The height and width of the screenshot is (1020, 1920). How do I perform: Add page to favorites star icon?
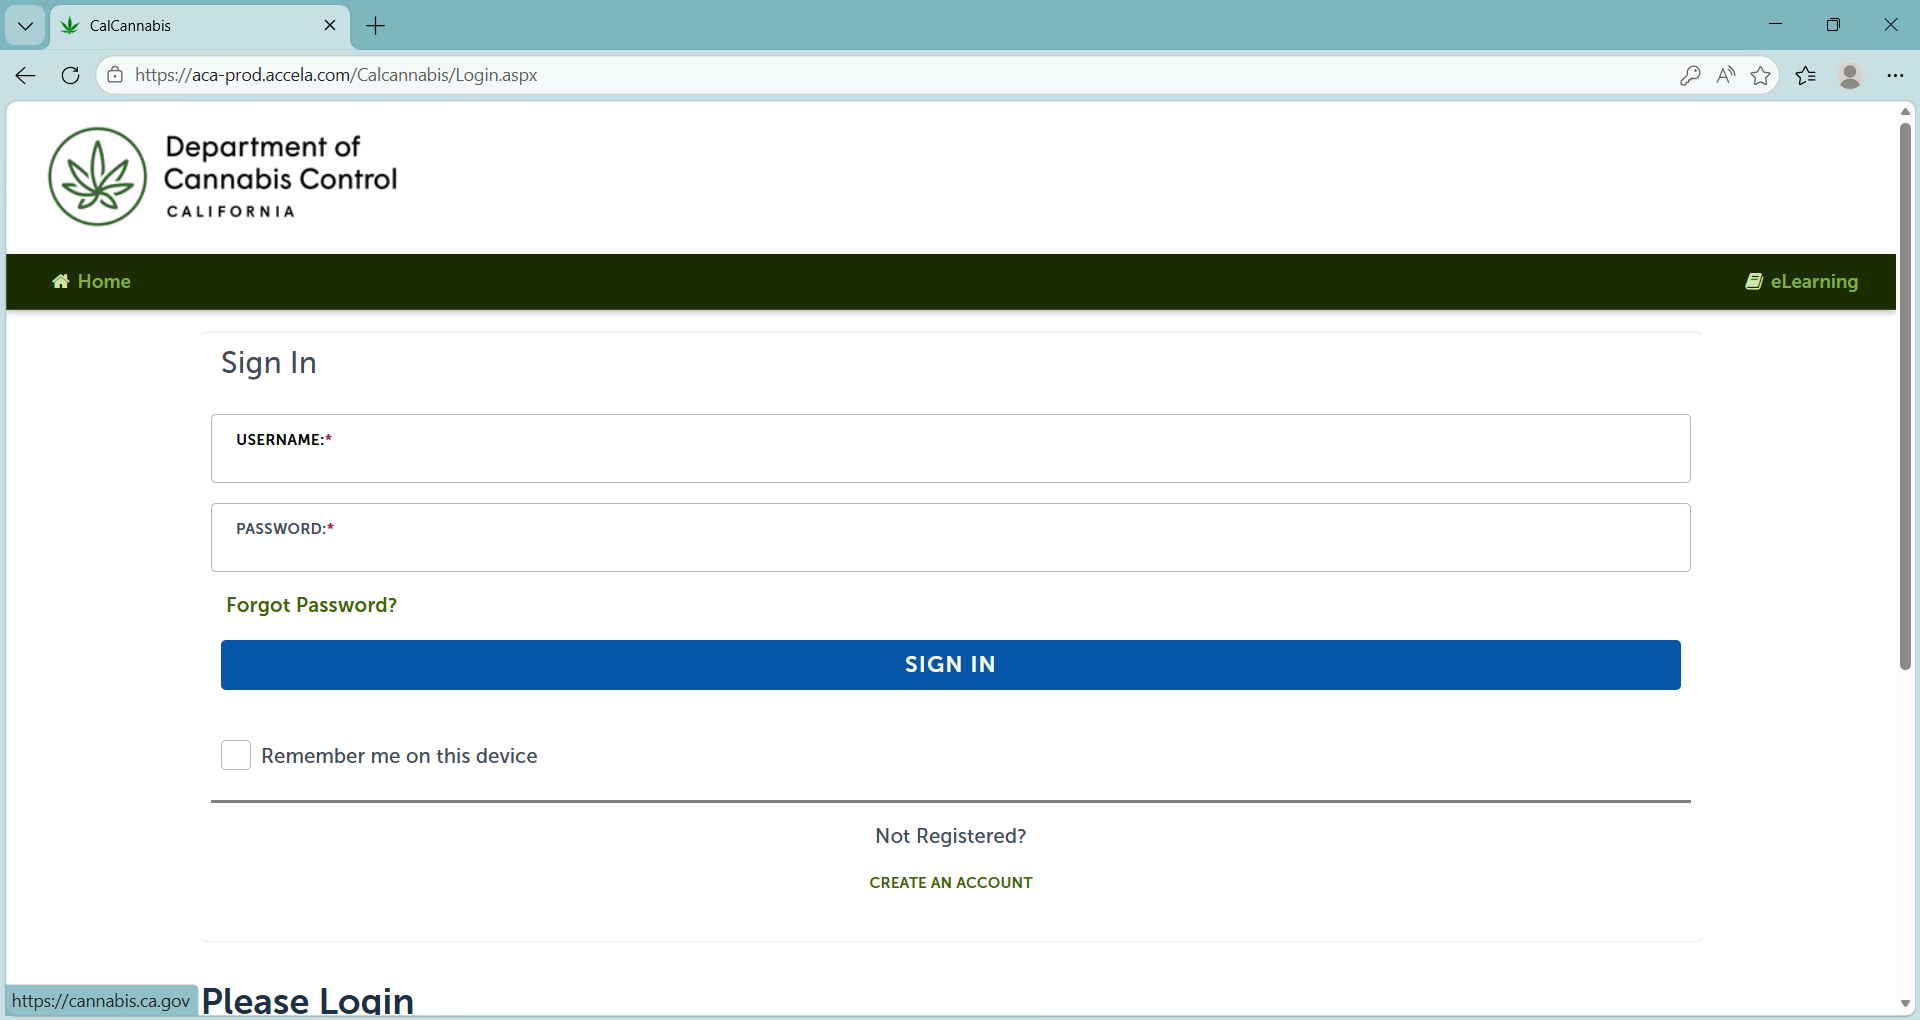[1761, 75]
